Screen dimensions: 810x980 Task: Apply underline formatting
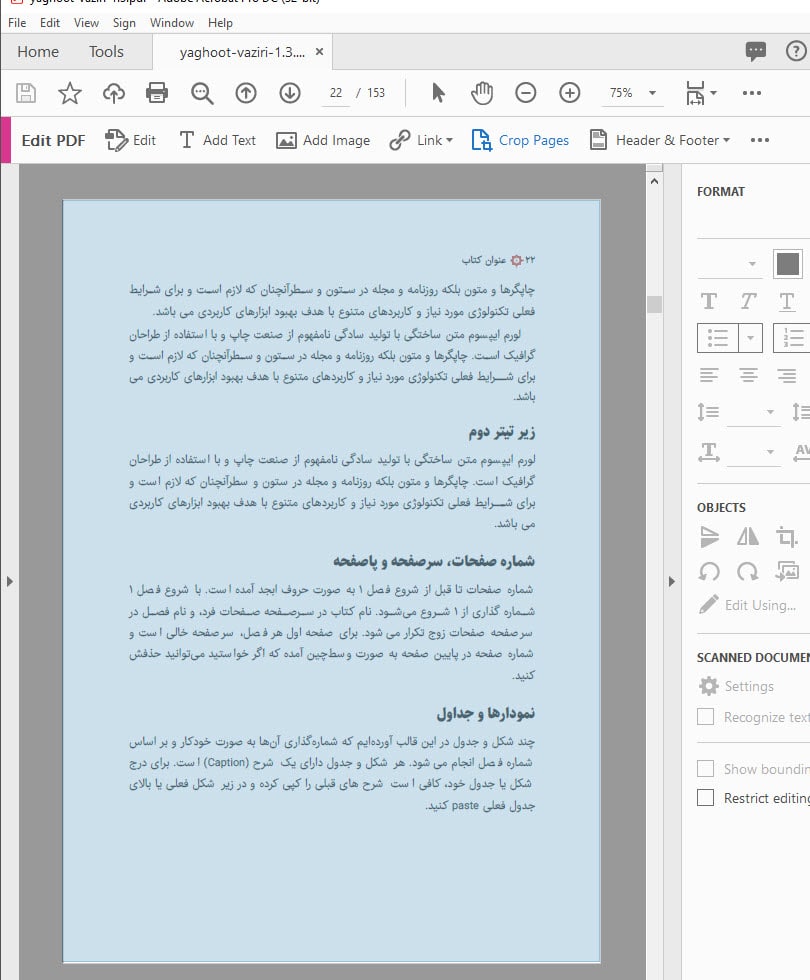(786, 300)
